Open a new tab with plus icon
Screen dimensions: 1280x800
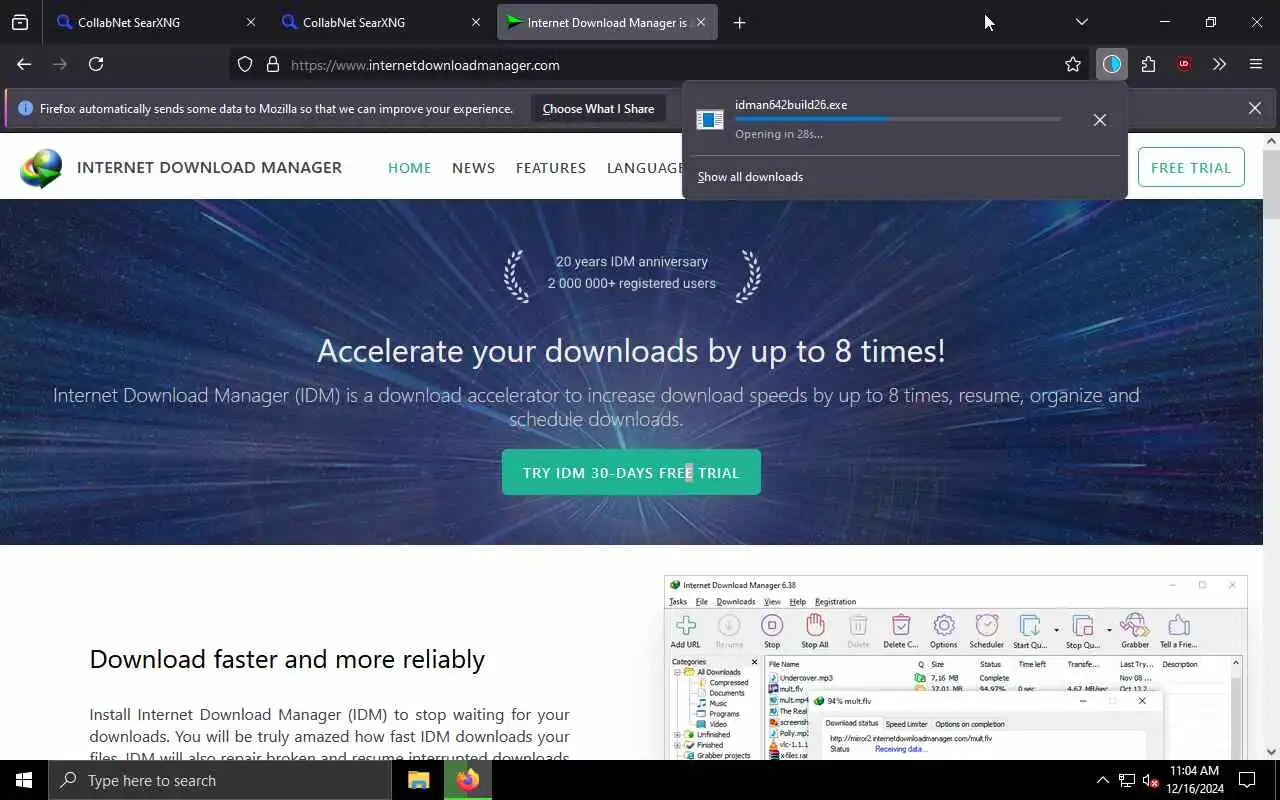coord(739,22)
